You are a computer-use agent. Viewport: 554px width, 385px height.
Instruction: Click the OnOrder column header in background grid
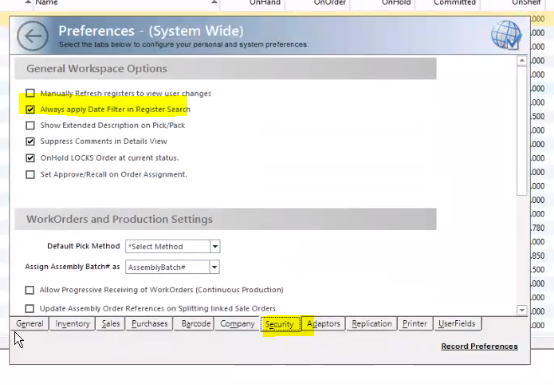tap(330, 3)
